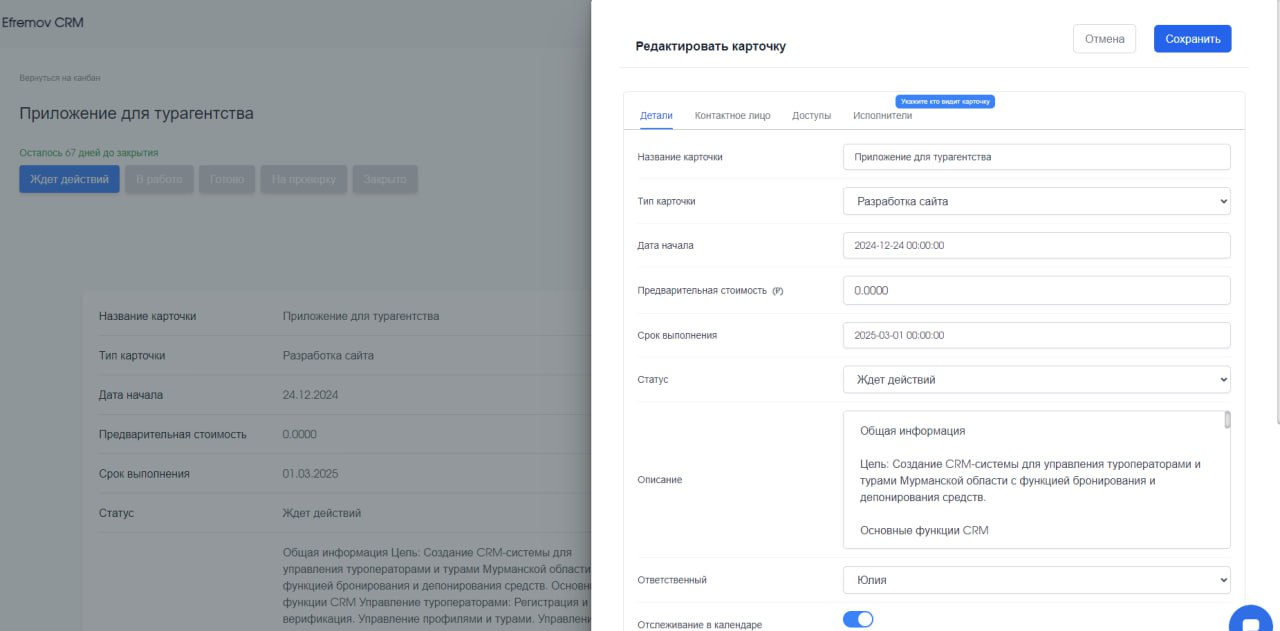Open the Доступы tab
Viewport: 1280px width, 631px height.
[x=811, y=116]
